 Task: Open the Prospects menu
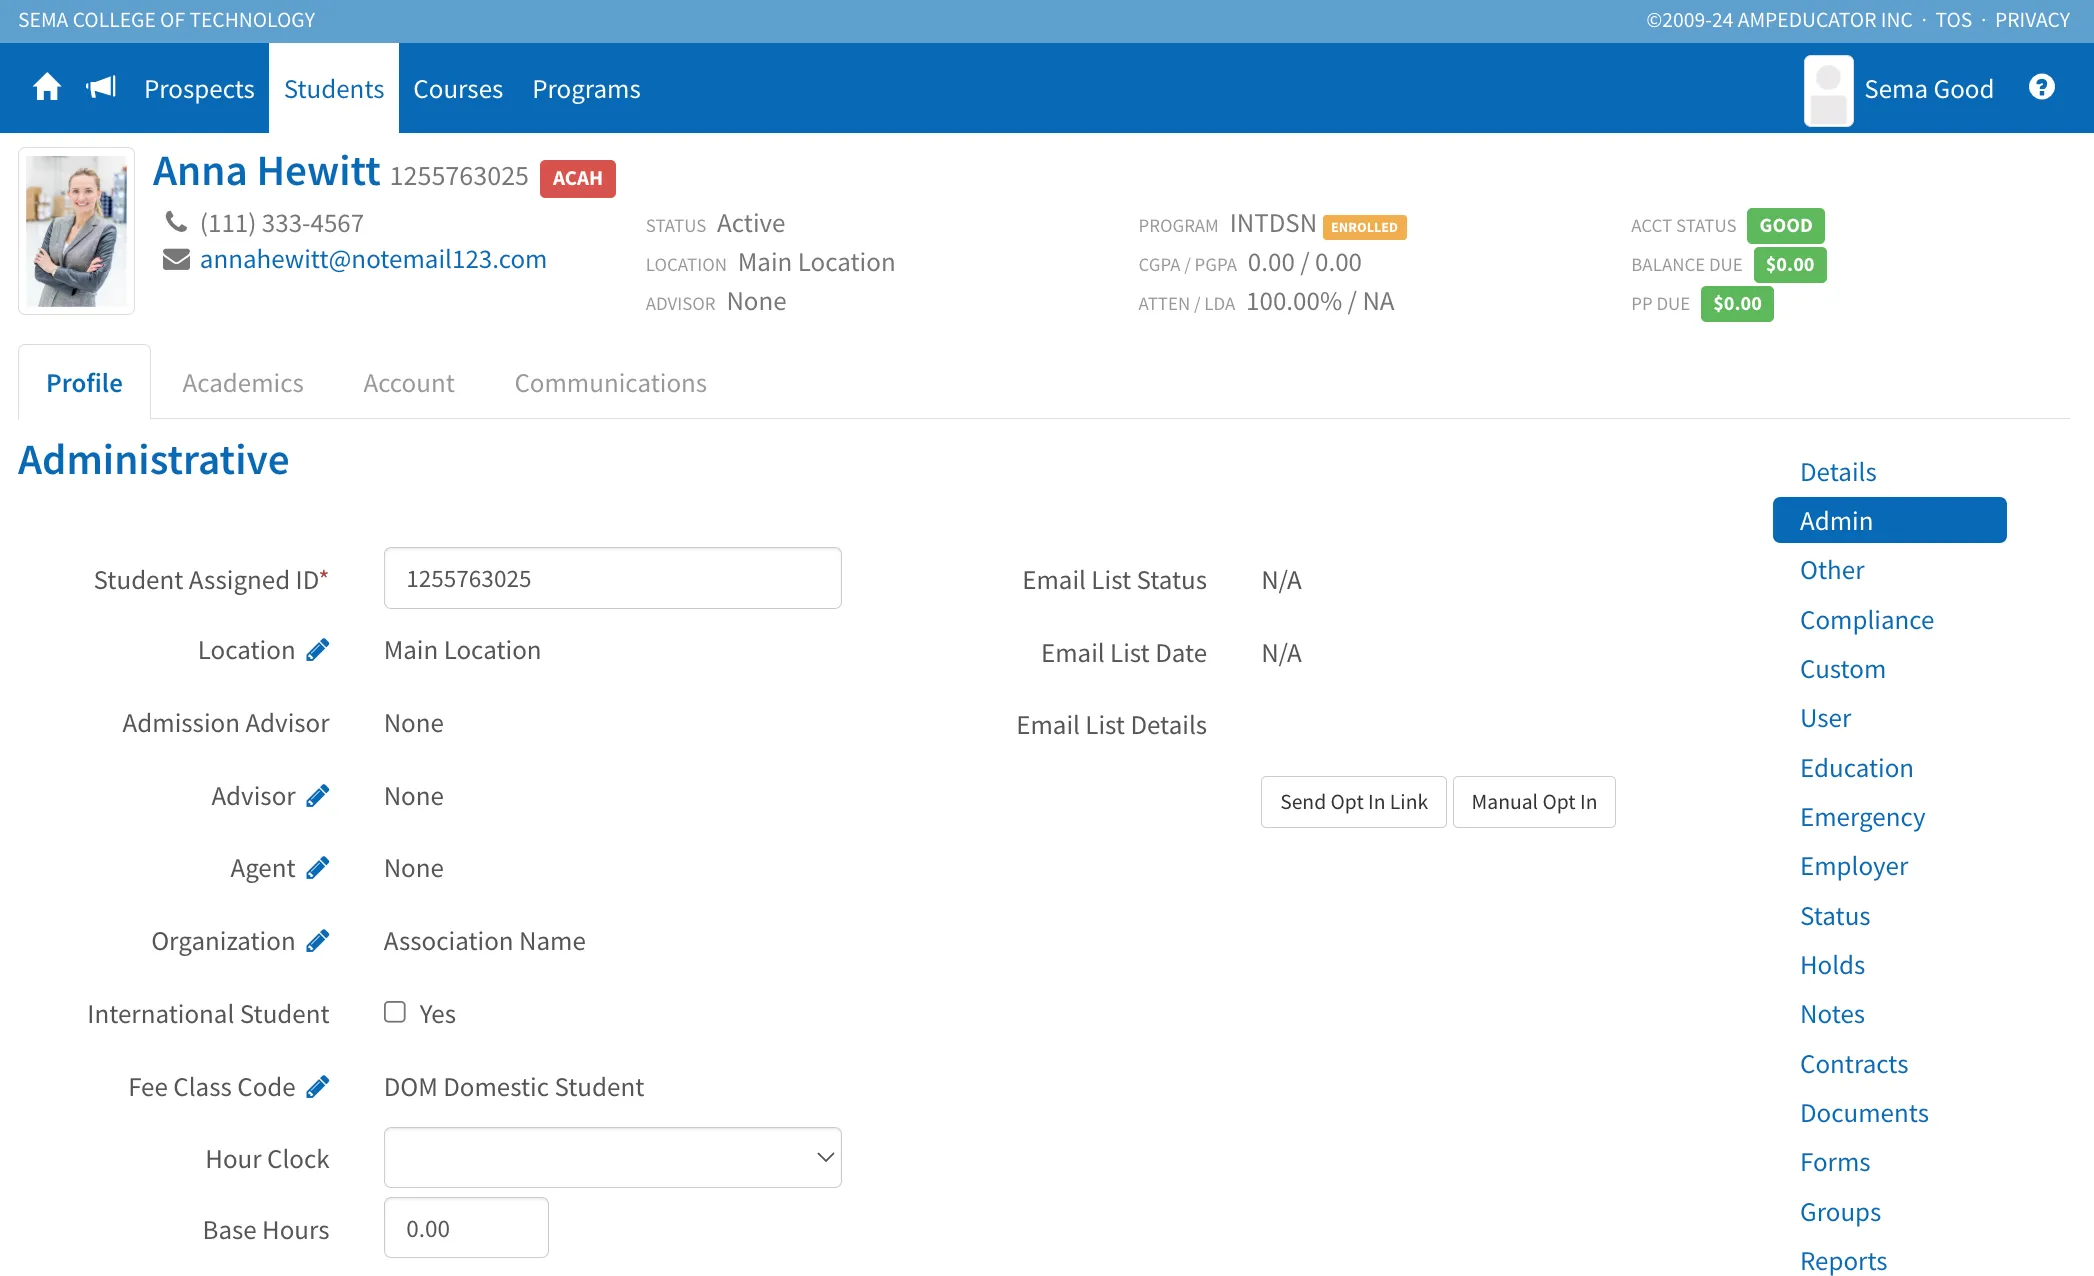tap(199, 89)
